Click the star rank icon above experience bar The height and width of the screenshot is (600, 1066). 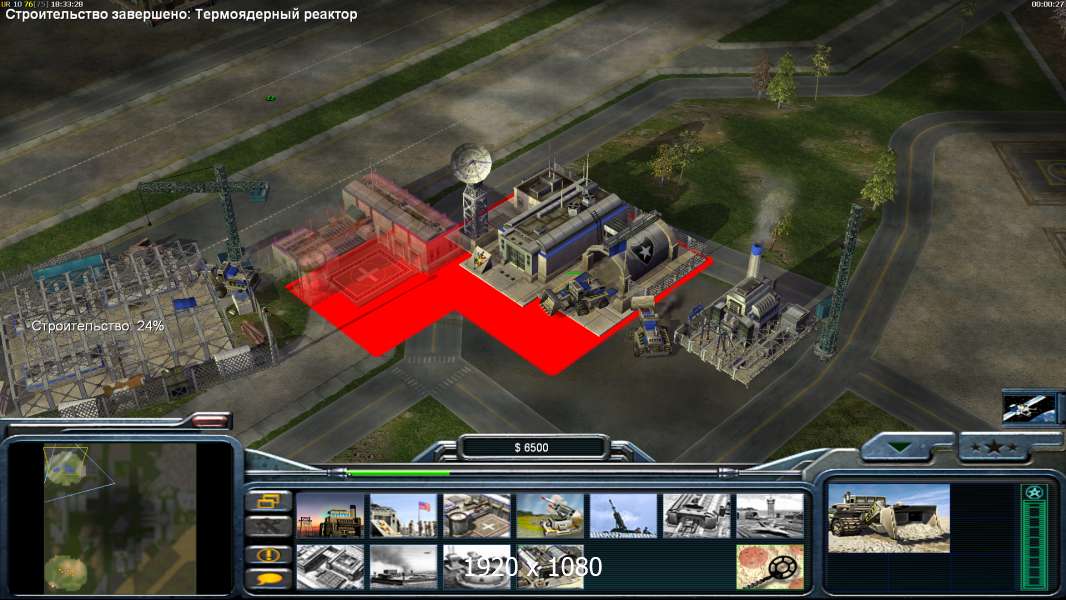point(1034,493)
